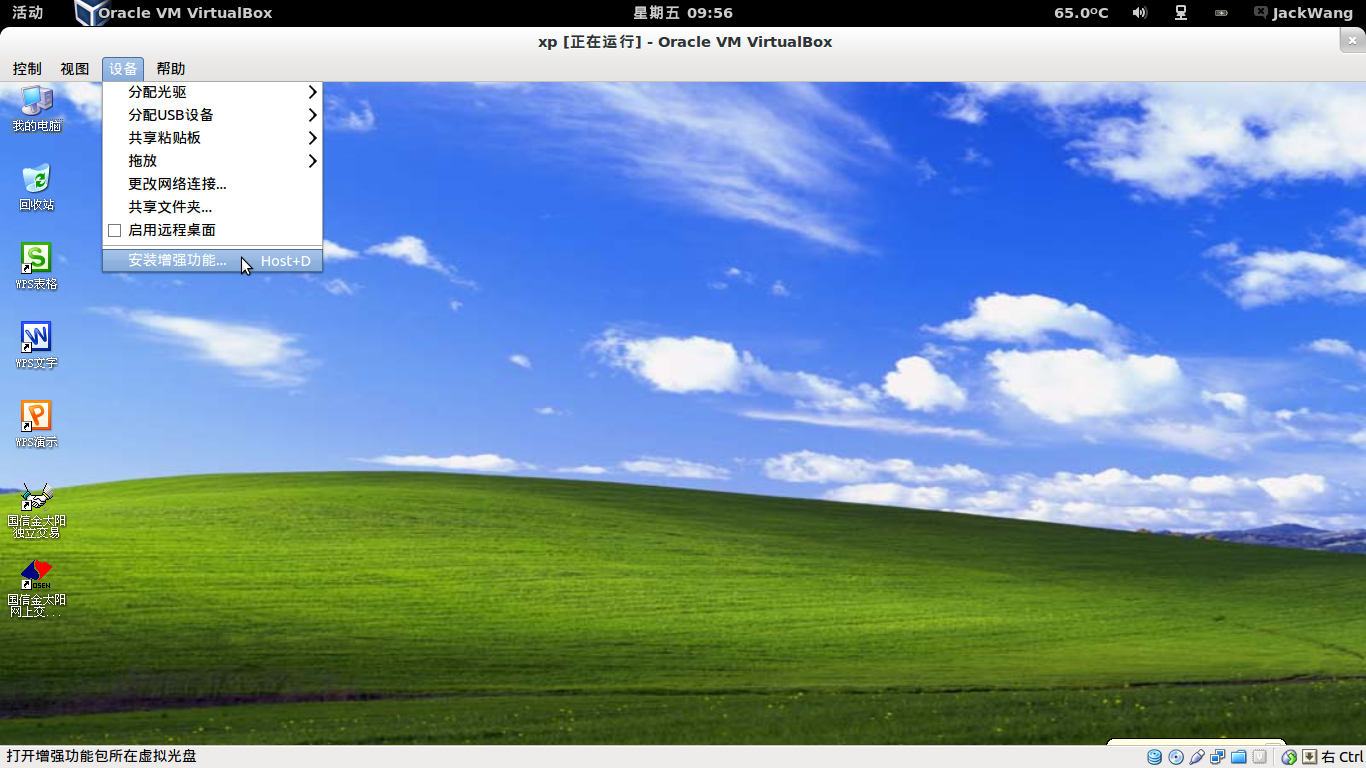1366x768 pixels.
Task: Click the chat status icon beside JackWang
Action: 1261,13
